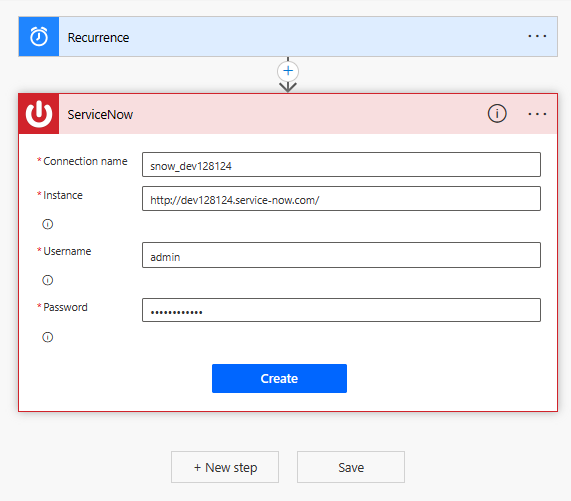Save the logic app flow
571x501 pixels.
pos(351,467)
